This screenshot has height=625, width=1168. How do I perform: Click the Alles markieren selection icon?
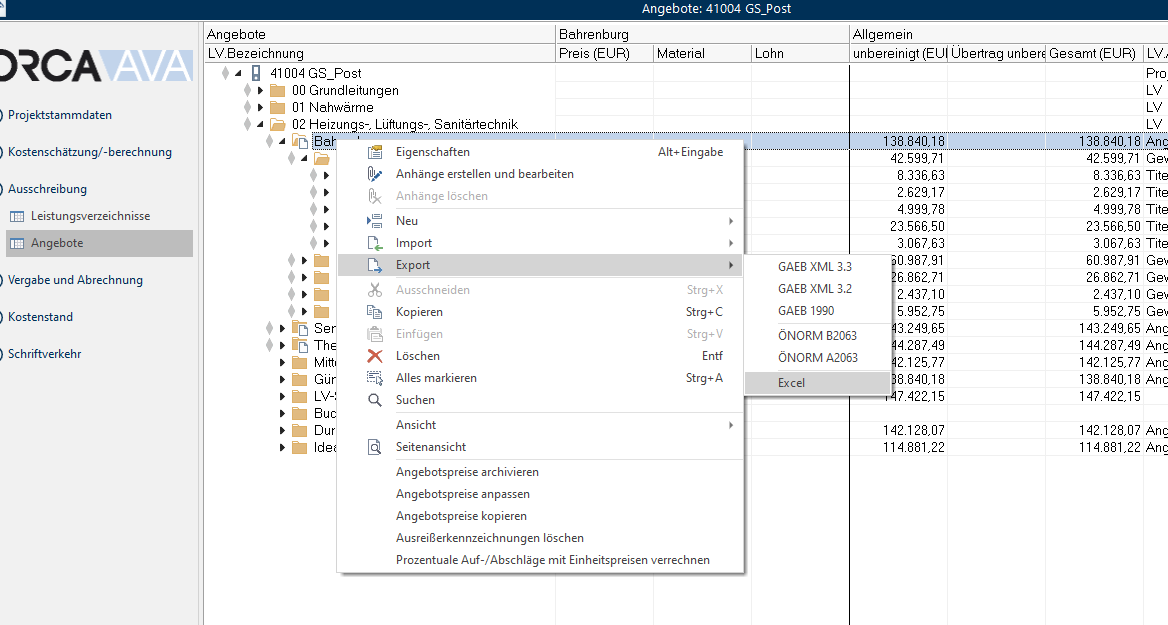click(x=375, y=378)
